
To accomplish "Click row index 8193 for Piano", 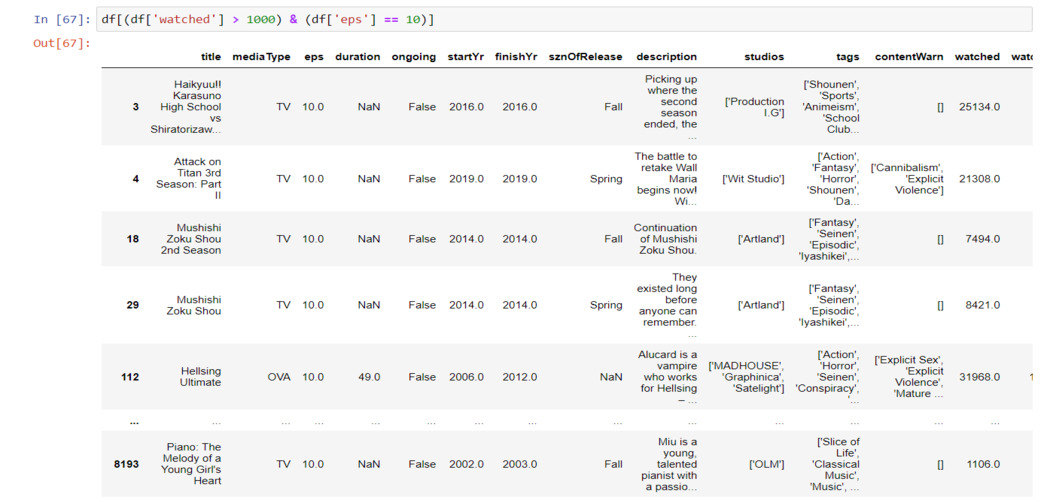I will pos(127,464).
